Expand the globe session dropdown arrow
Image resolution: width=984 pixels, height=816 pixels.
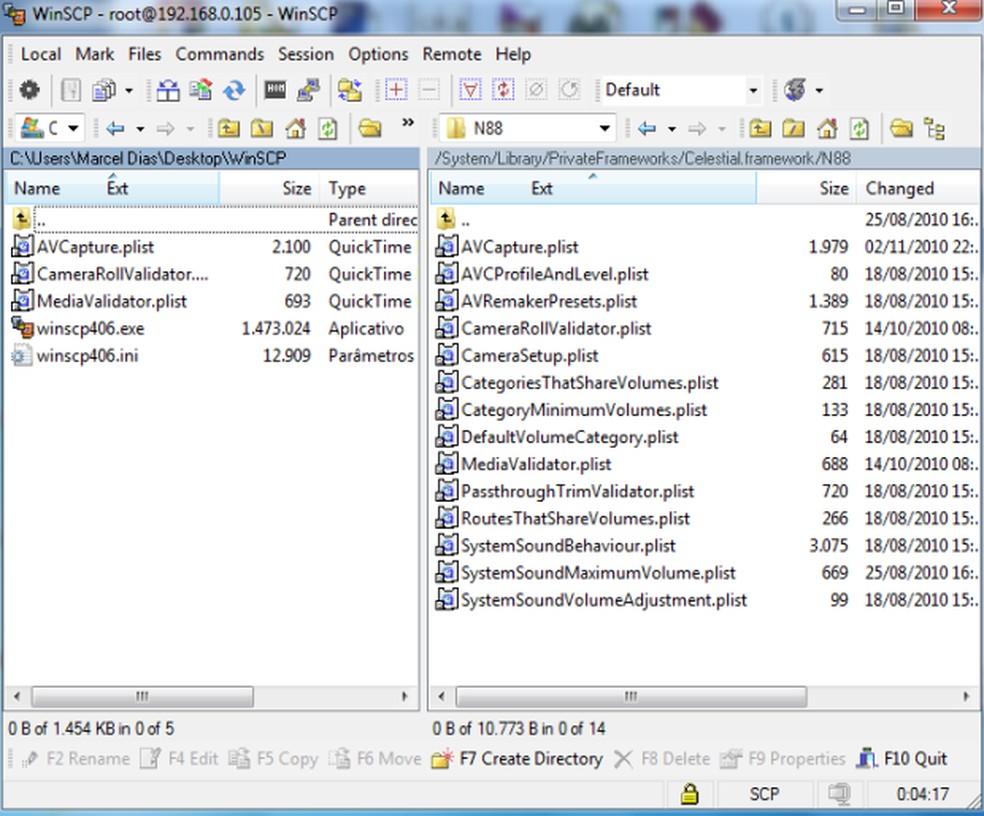(x=819, y=91)
